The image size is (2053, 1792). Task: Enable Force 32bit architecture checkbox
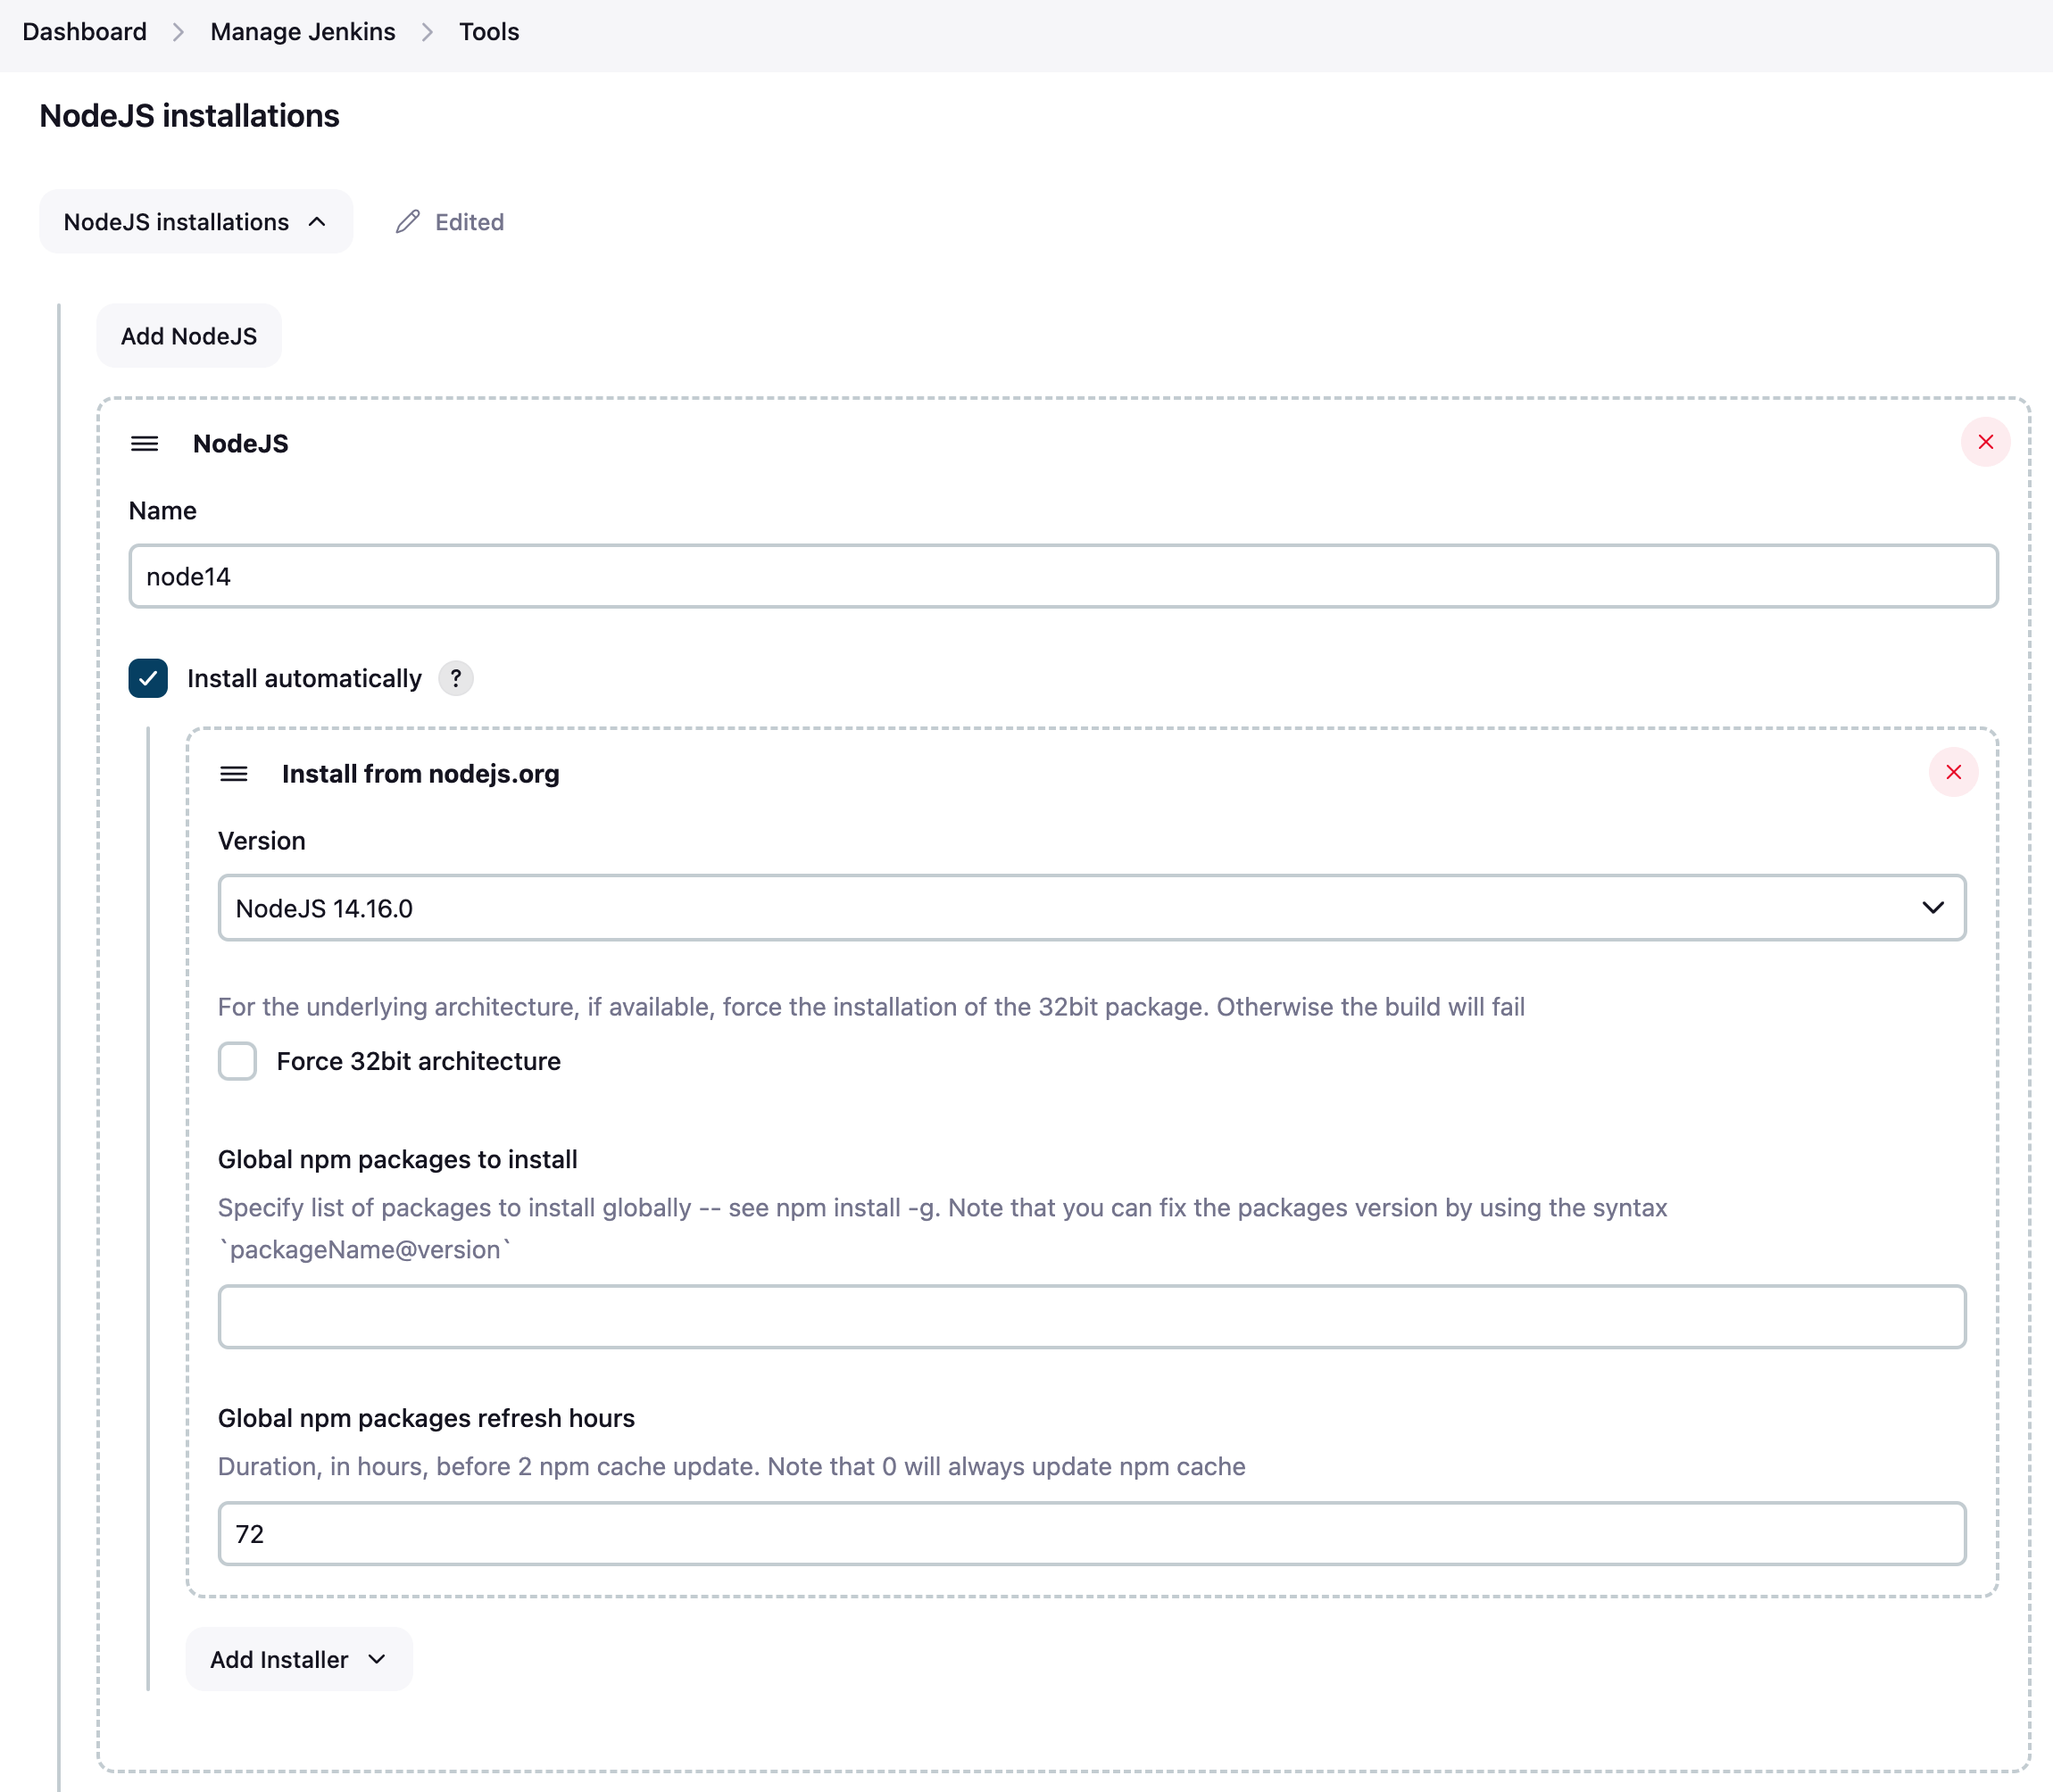point(237,1061)
